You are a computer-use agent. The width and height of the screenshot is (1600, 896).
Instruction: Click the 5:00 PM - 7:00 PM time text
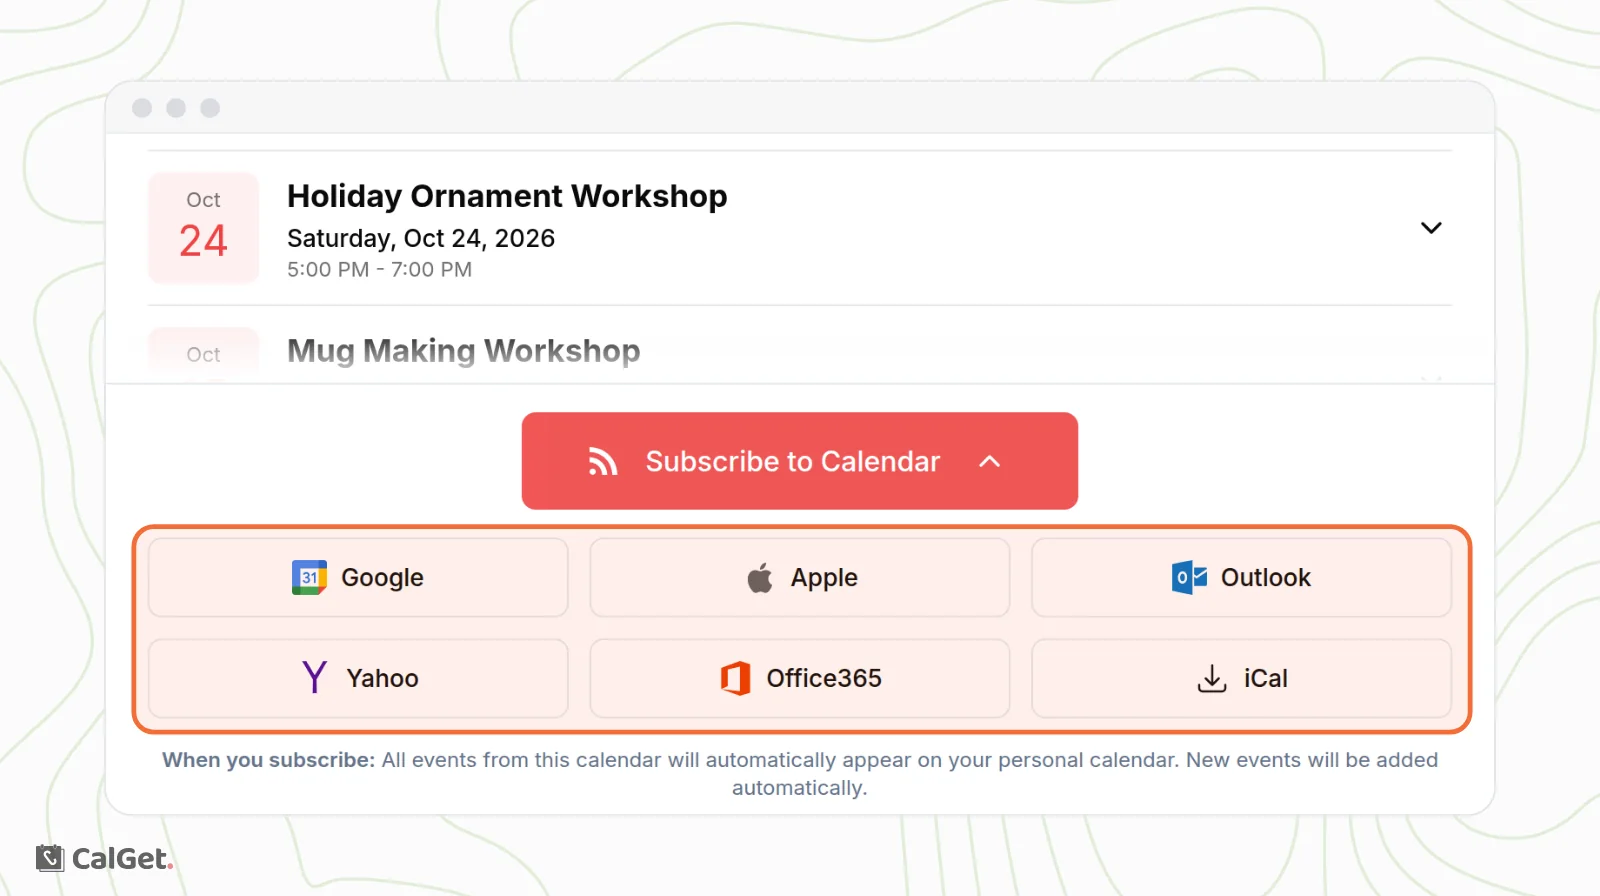[379, 270]
